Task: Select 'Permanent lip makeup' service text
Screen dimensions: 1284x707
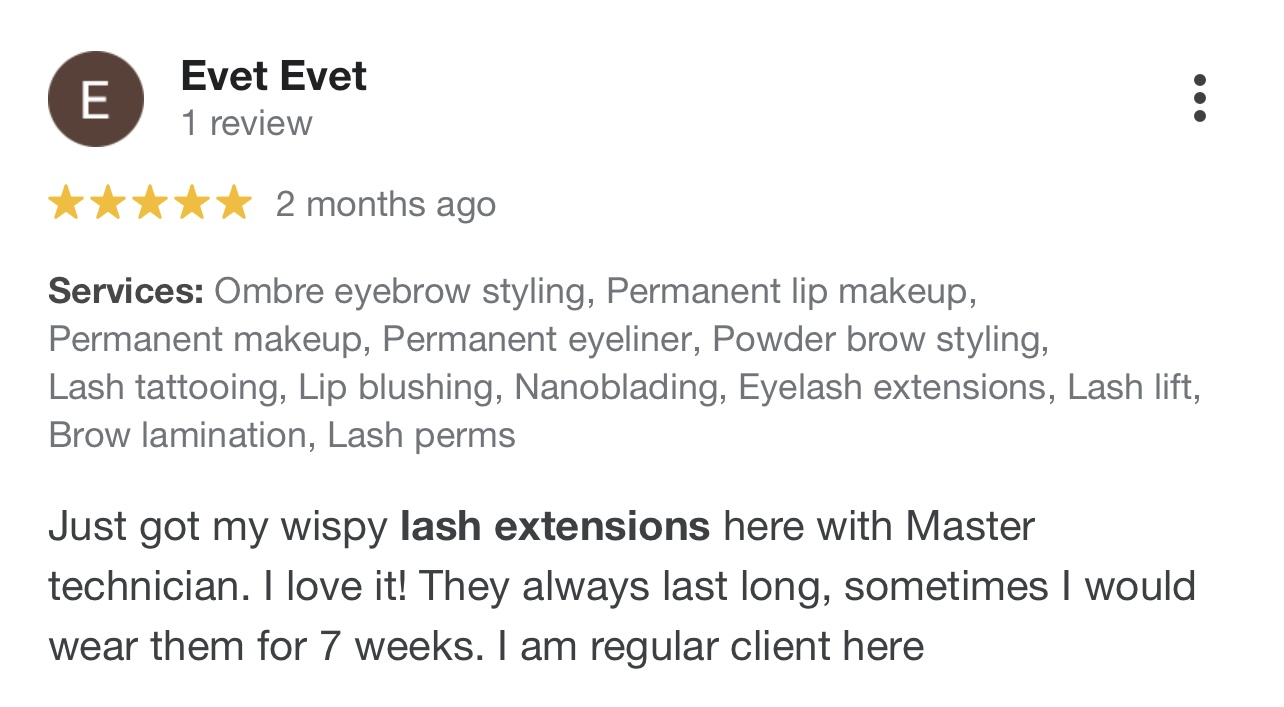Action: [x=789, y=292]
